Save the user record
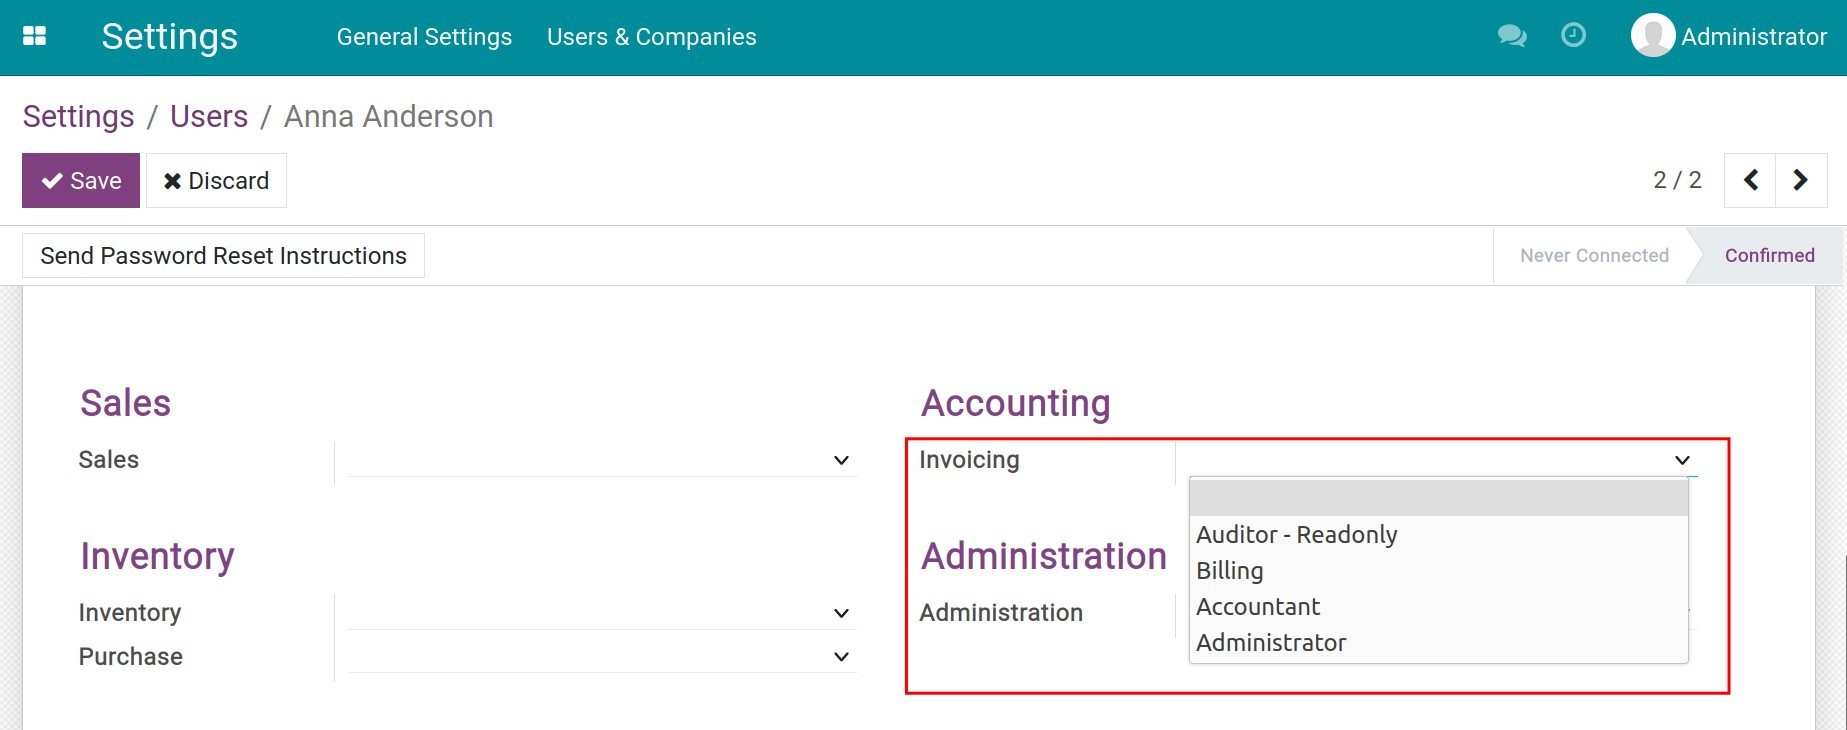1847x730 pixels. pos(81,181)
